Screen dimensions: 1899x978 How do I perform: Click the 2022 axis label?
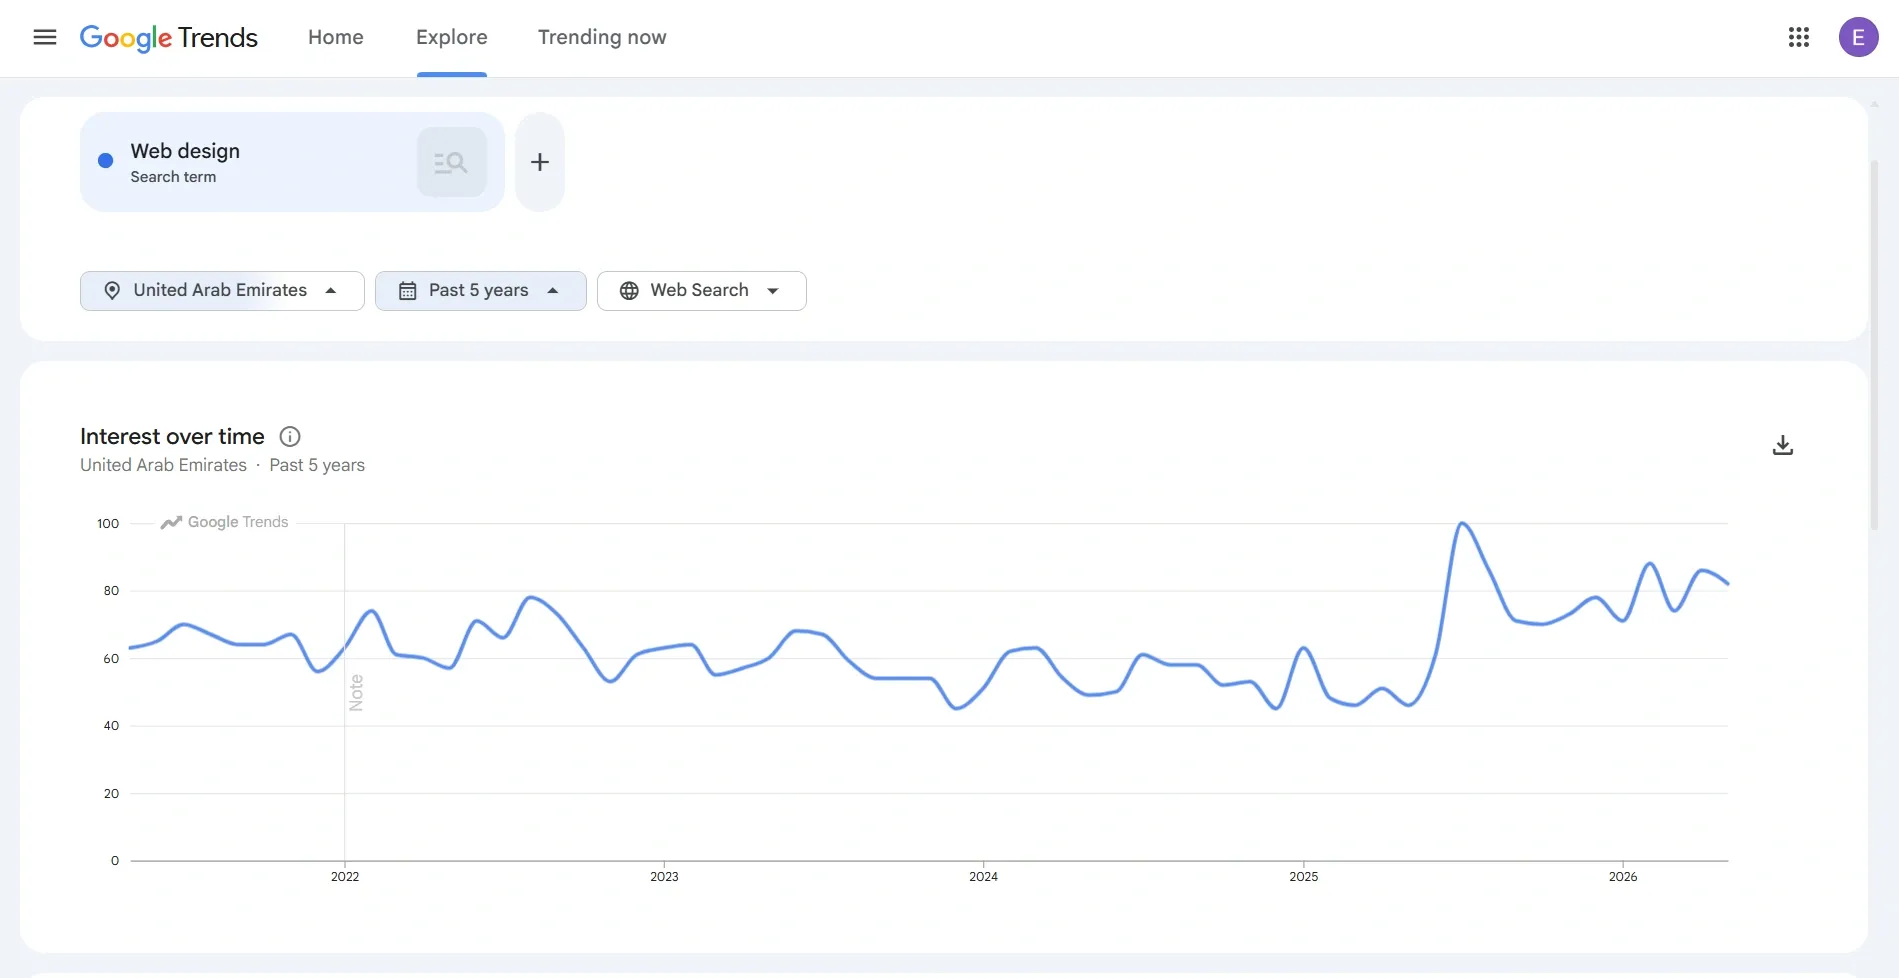(345, 877)
